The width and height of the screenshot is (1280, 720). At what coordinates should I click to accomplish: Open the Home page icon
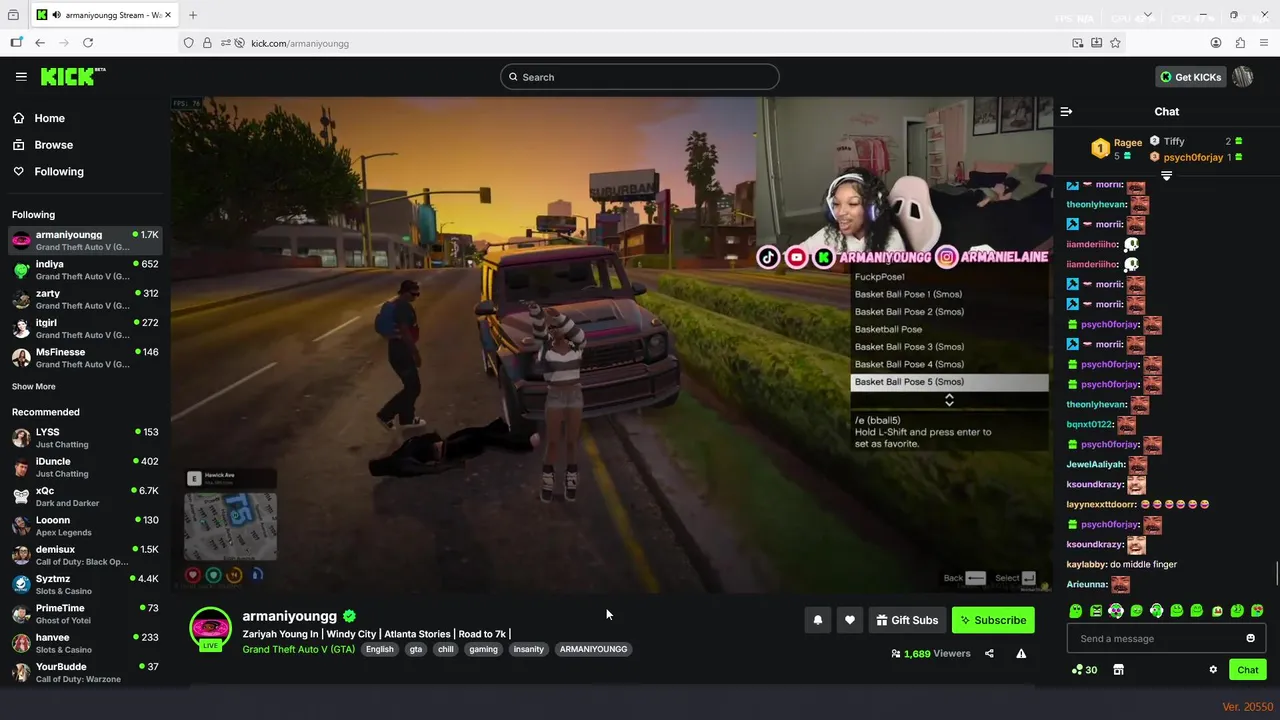(19, 118)
